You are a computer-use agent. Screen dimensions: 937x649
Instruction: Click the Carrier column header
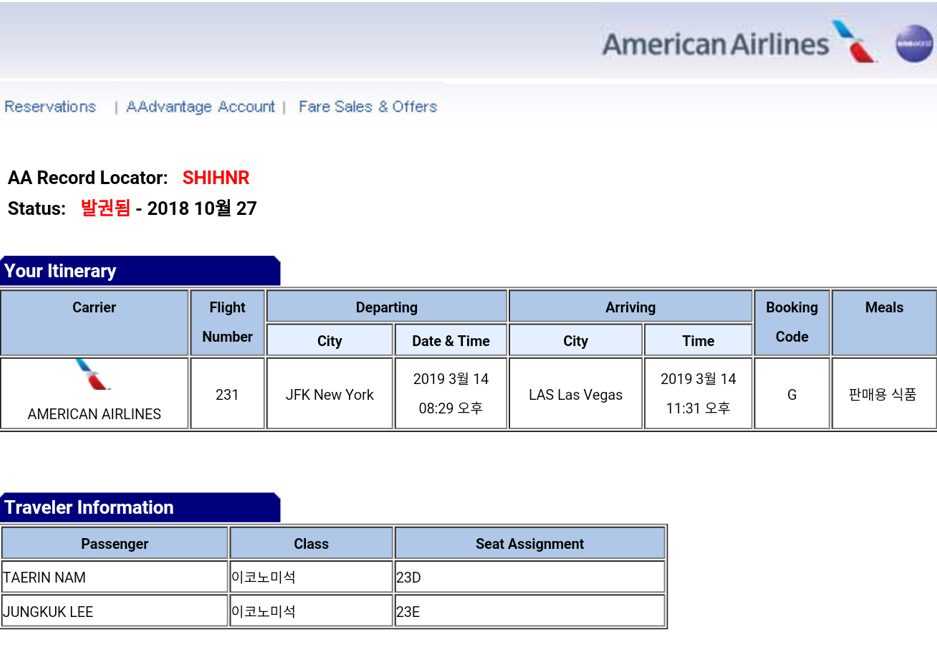coord(94,323)
